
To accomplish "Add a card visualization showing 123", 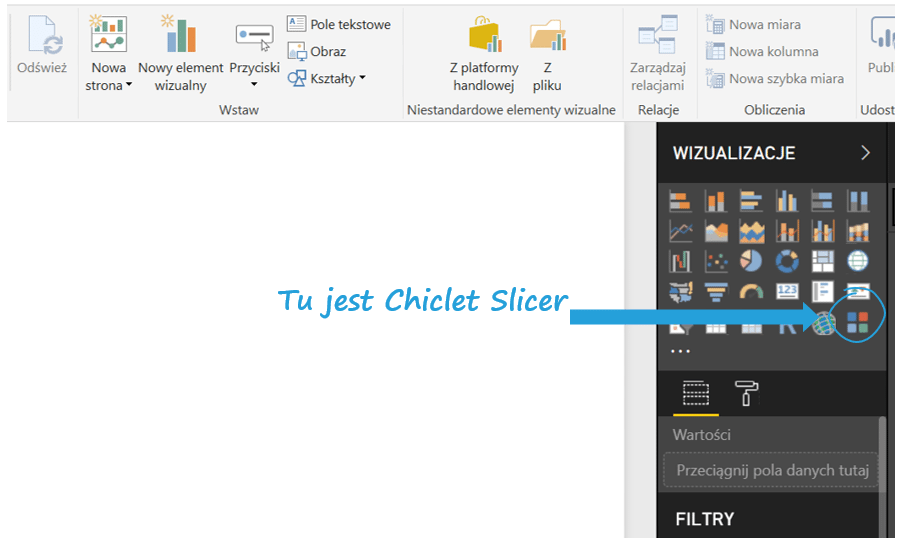I will (x=788, y=292).
